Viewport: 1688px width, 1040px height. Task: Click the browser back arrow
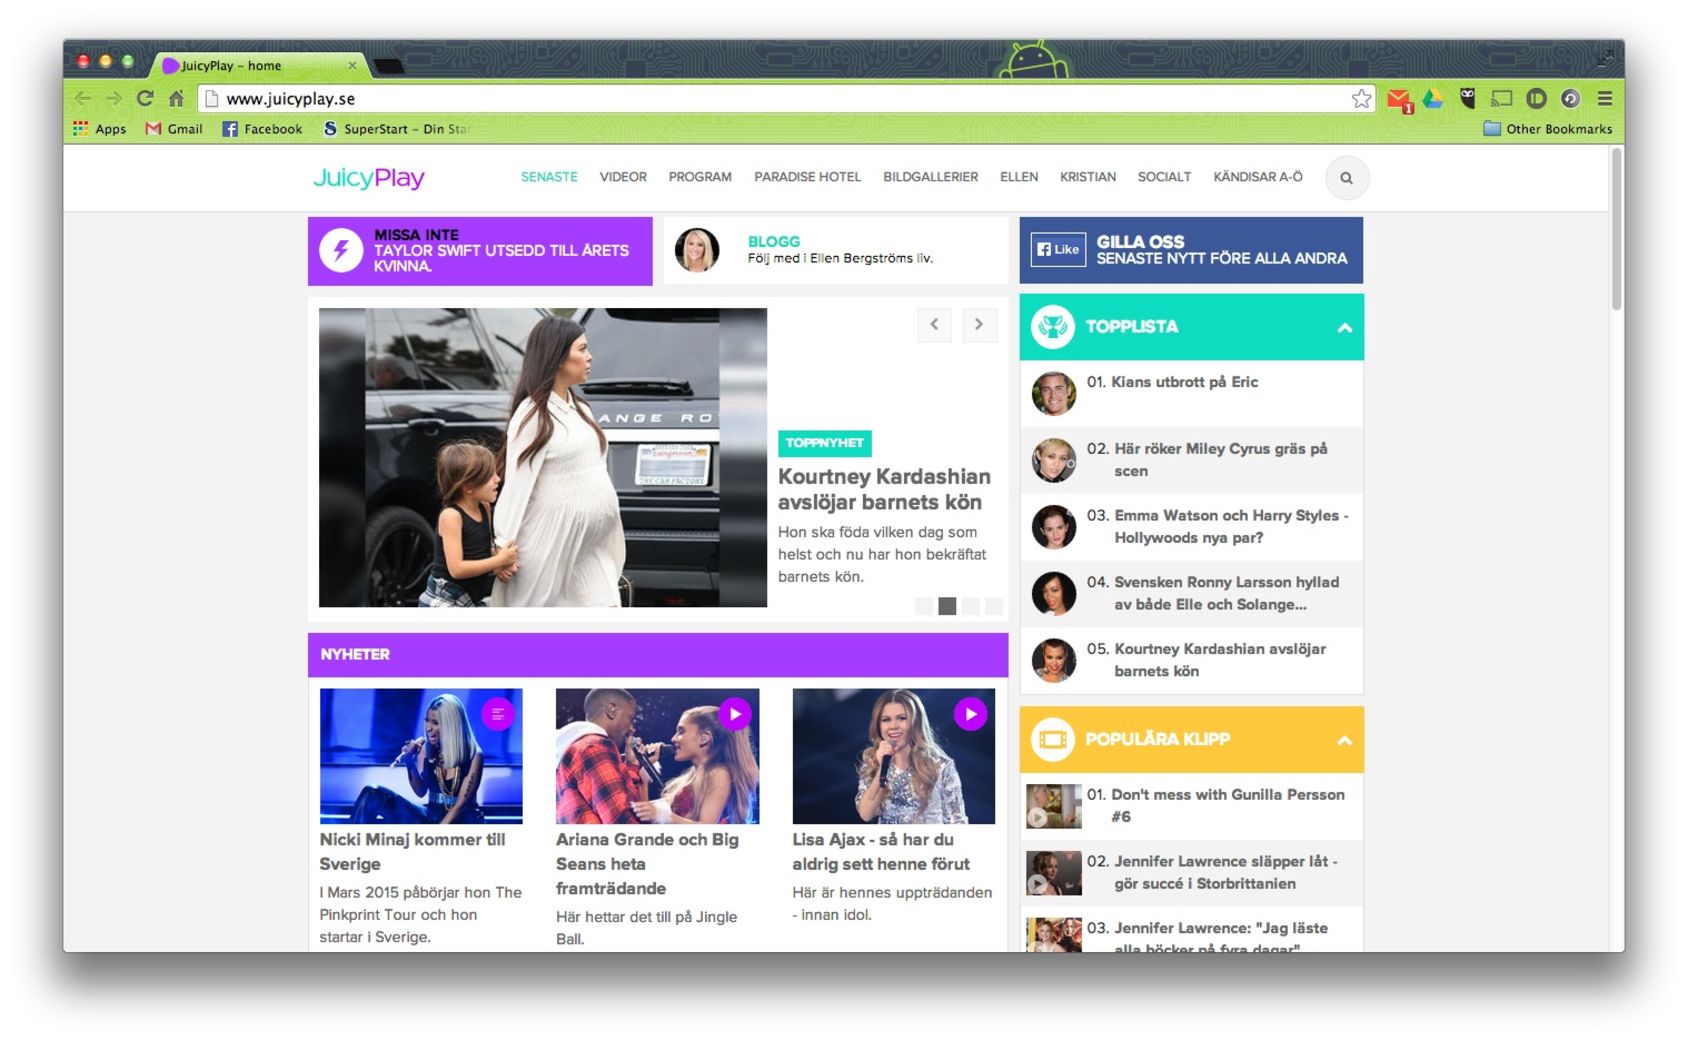point(83,98)
